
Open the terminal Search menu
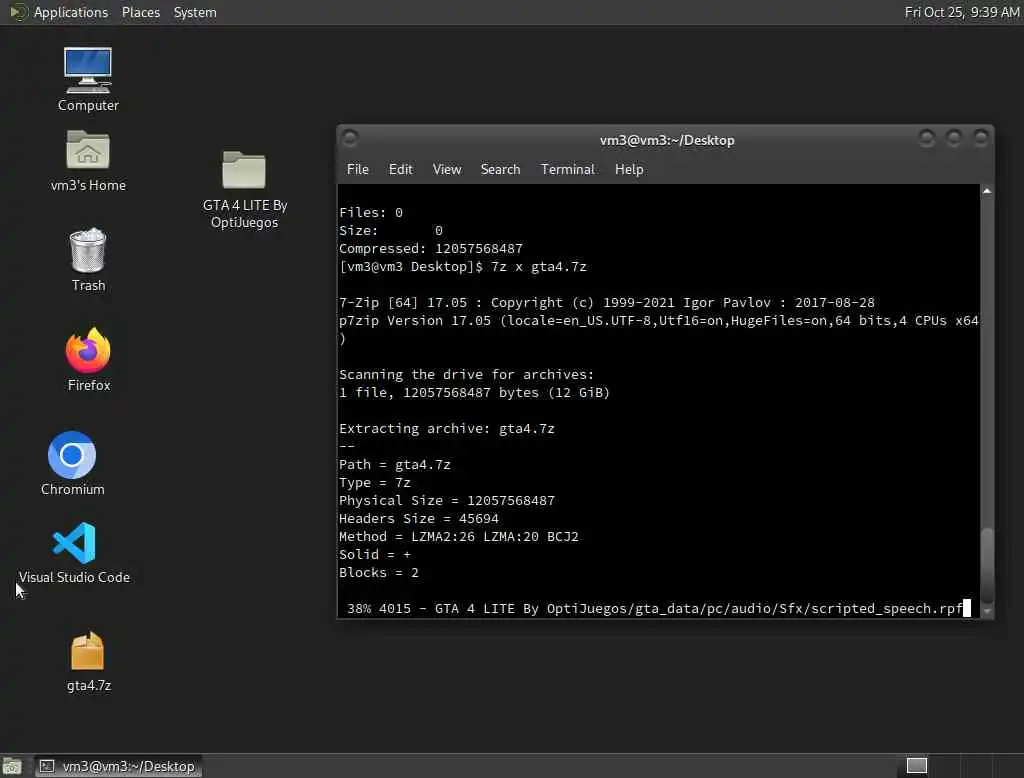click(x=500, y=169)
